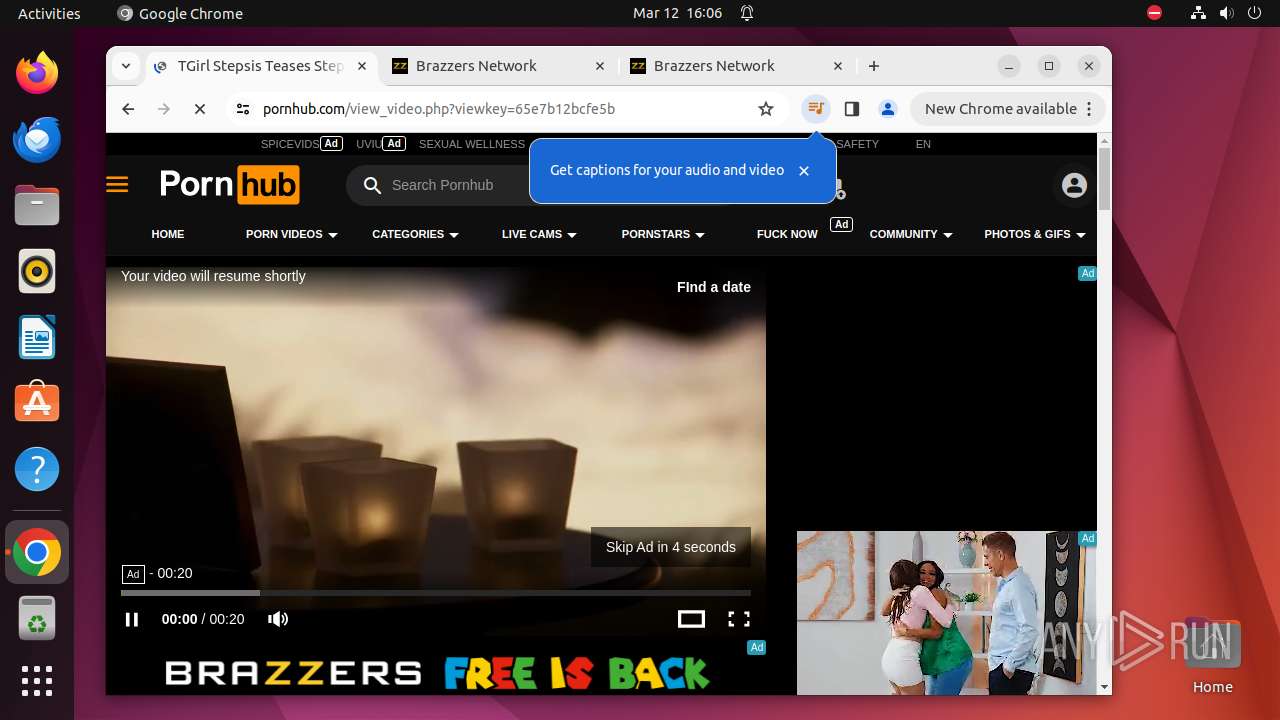Screen dimensions: 1280x720
Task: Click the right-side video thumbnail ad
Action: [x=947, y=612]
